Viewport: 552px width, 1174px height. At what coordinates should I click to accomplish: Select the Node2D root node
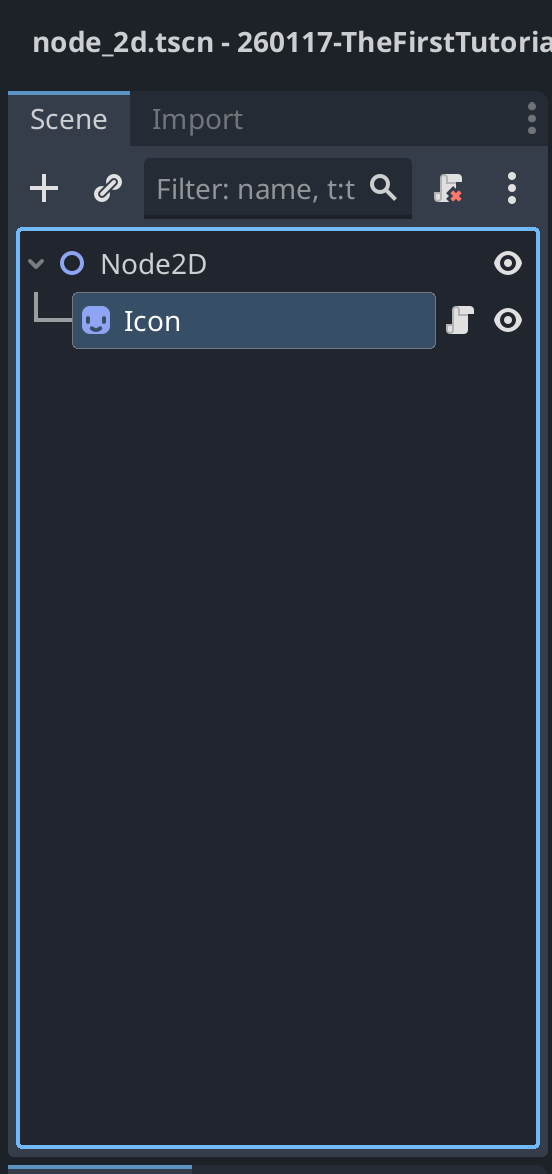coord(154,264)
